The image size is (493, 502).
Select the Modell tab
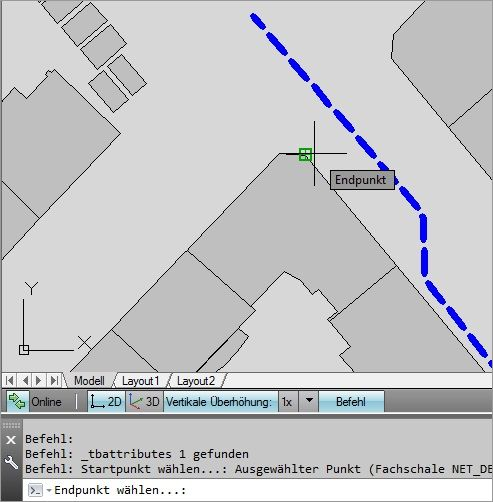pos(89,381)
